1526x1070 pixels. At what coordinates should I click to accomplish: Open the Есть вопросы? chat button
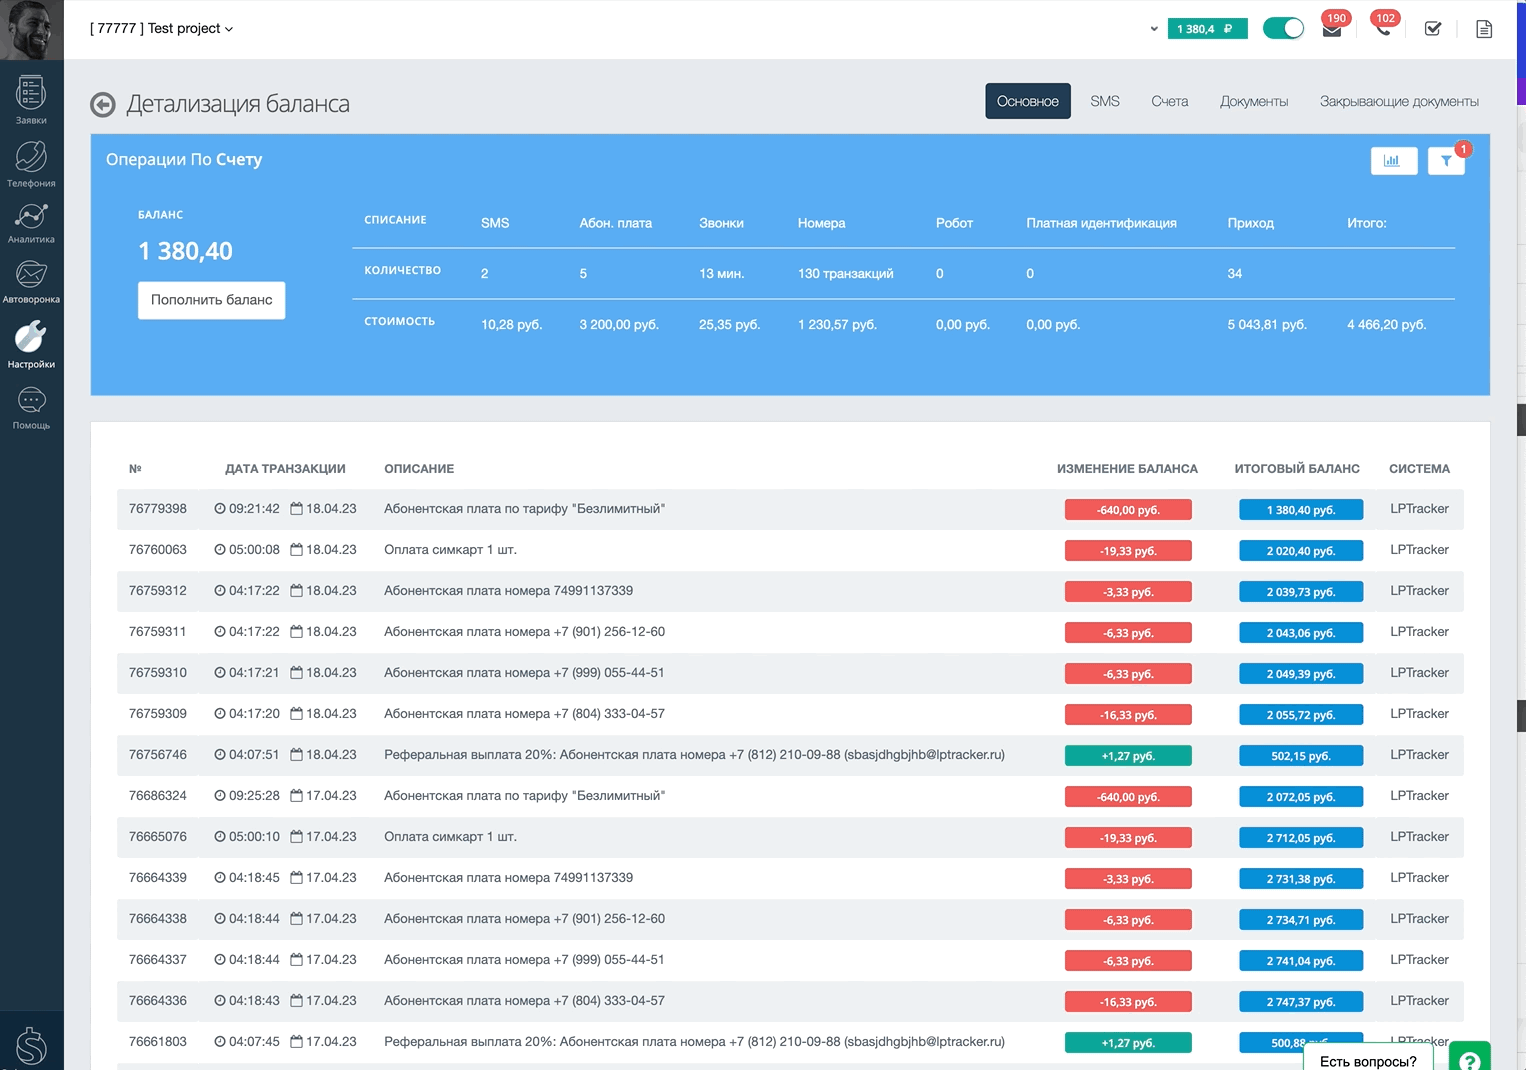pyautogui.click(x=1368, y=1059)
